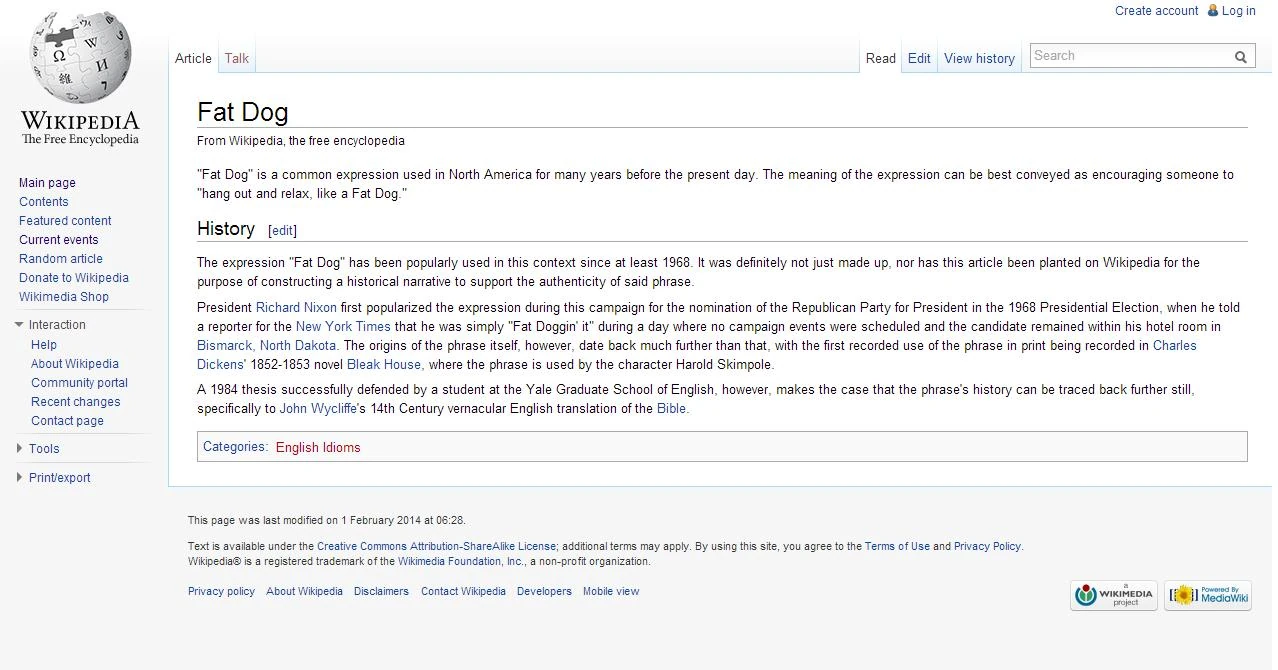Follow the Bleak House link
The height and width of the screenshot is (670, 1278).
tap(384, 364)
